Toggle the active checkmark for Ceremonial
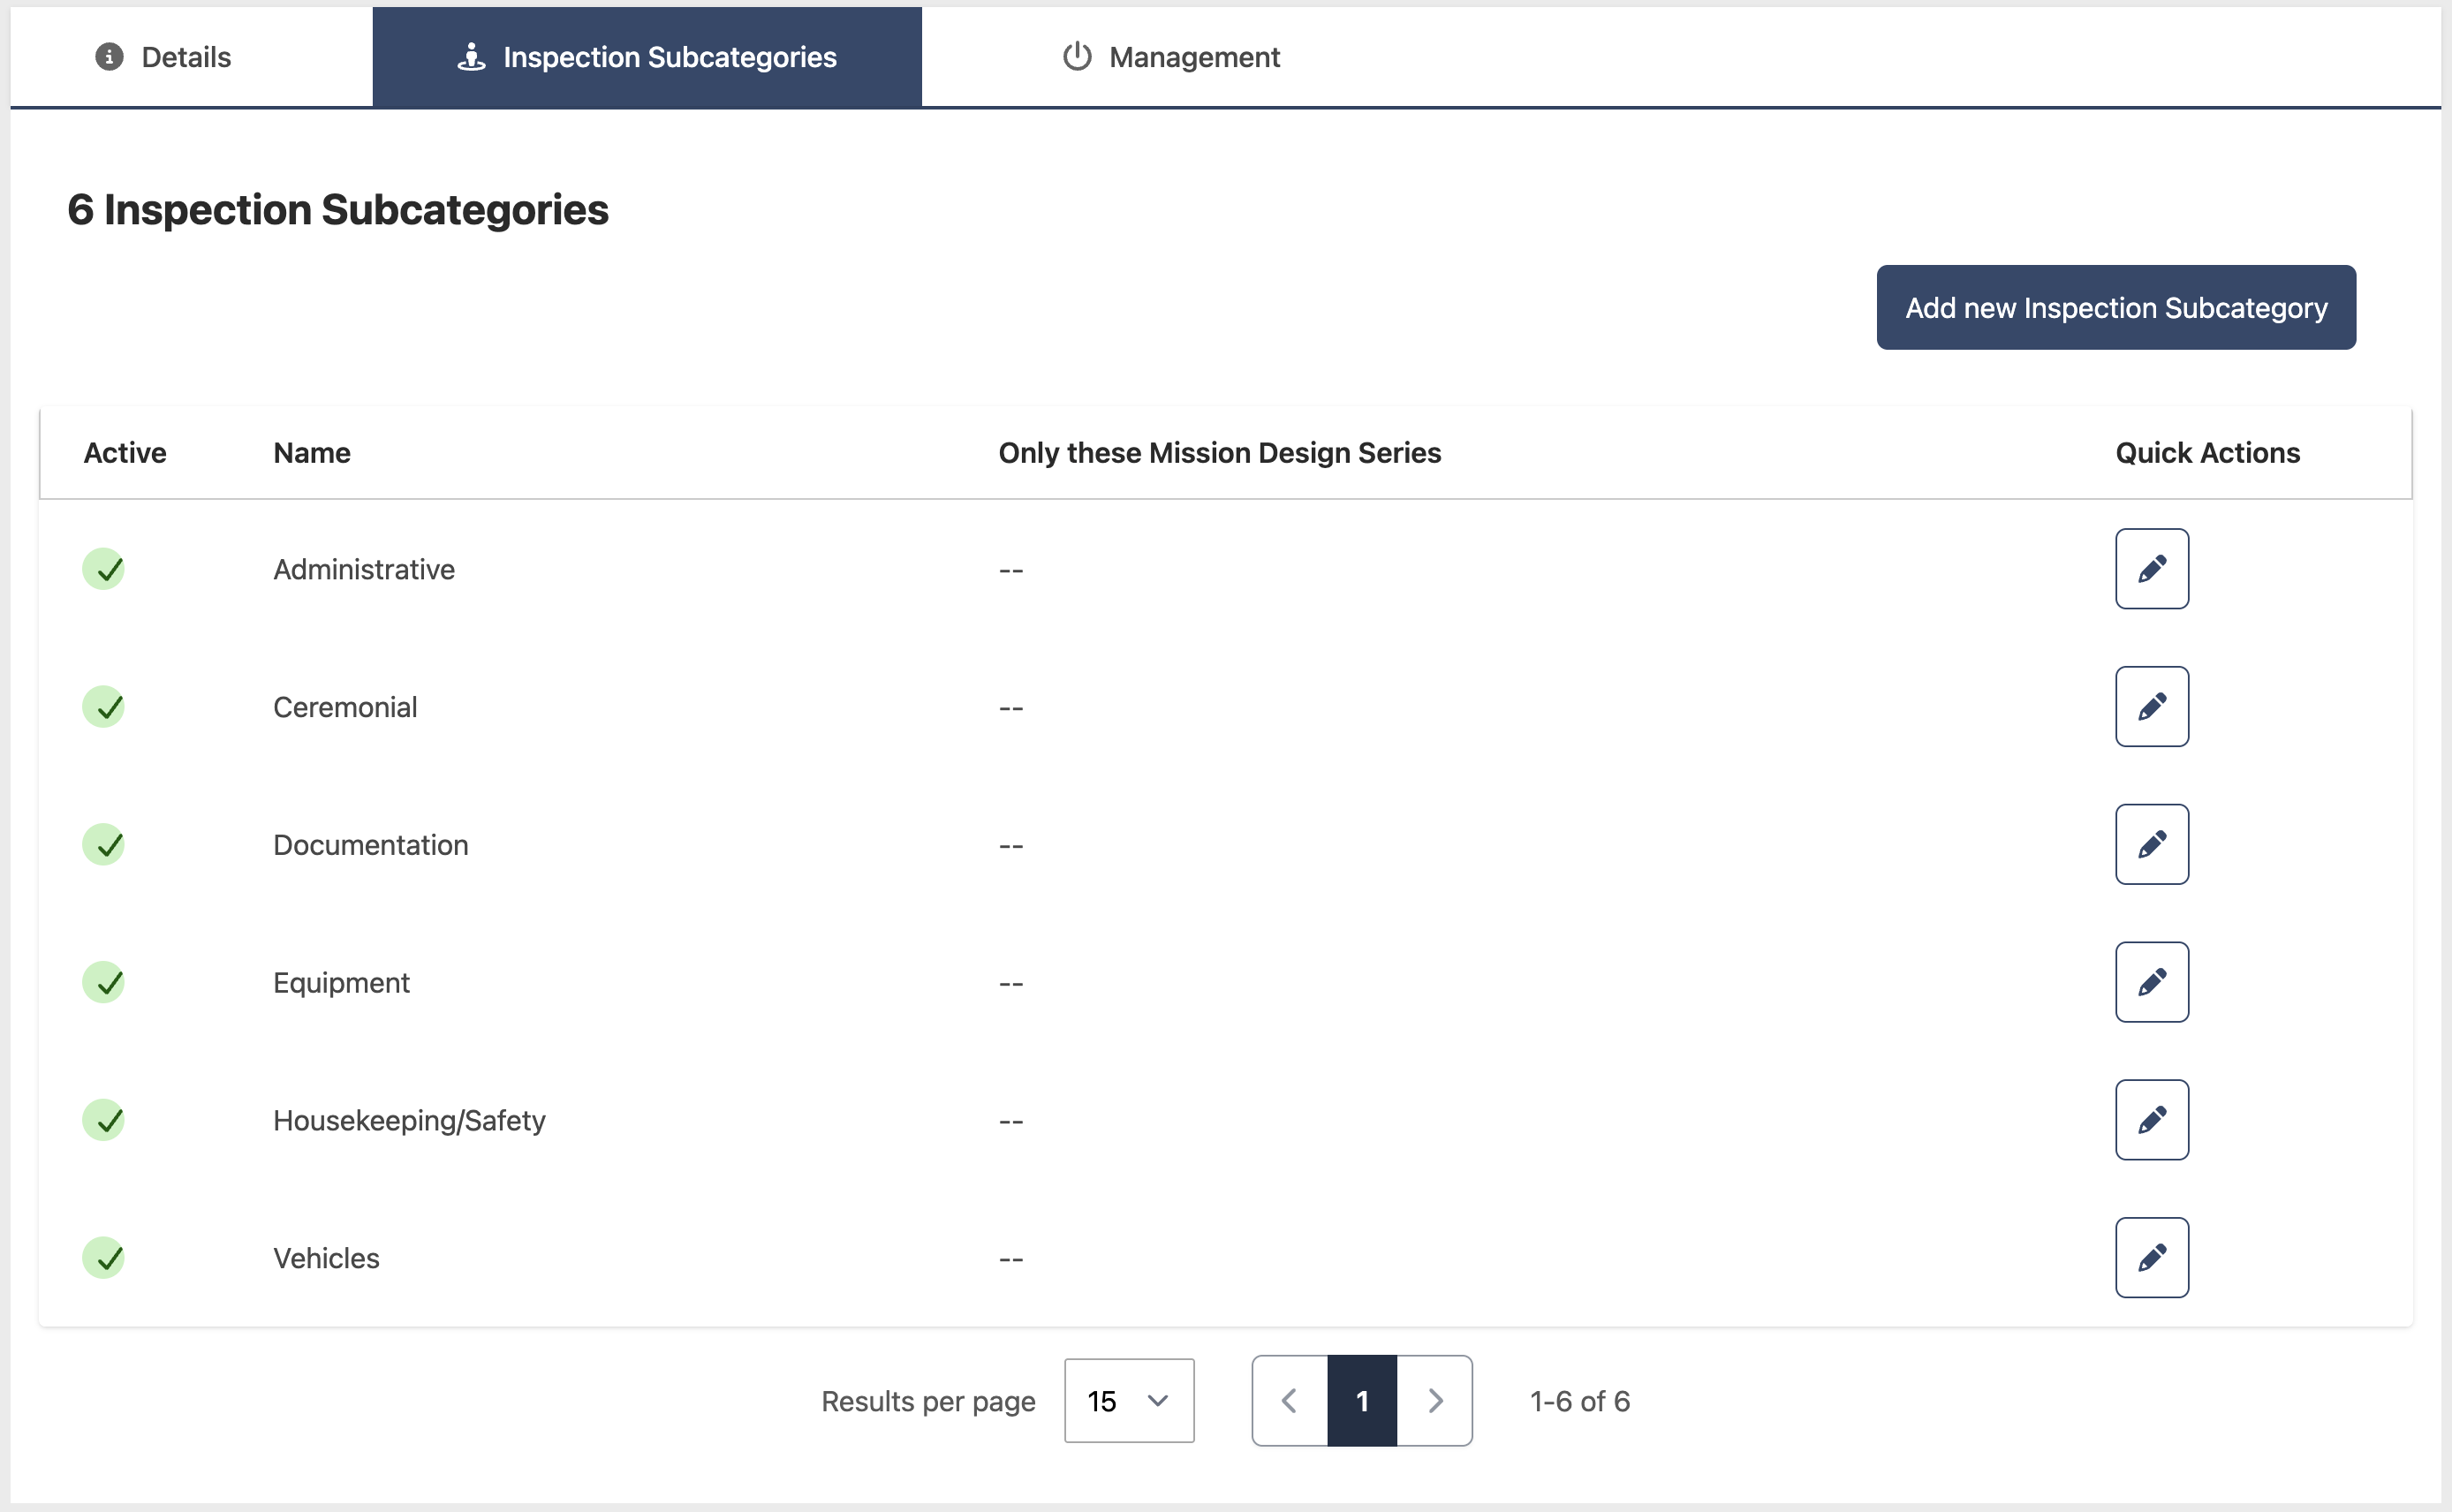The image size is (2452, 1512). (103, 707)
